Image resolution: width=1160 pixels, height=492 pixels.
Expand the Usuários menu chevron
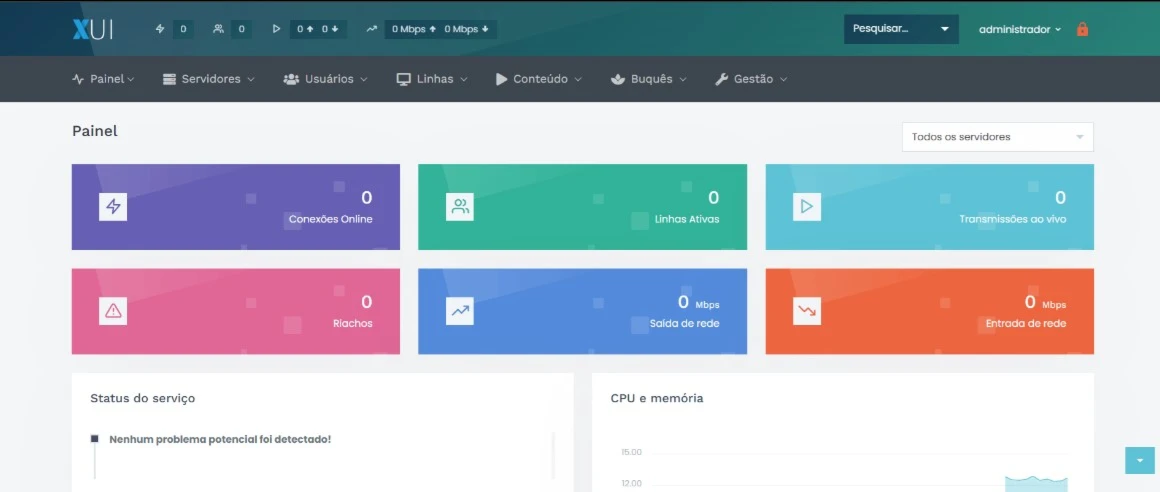tap(364, 79)
